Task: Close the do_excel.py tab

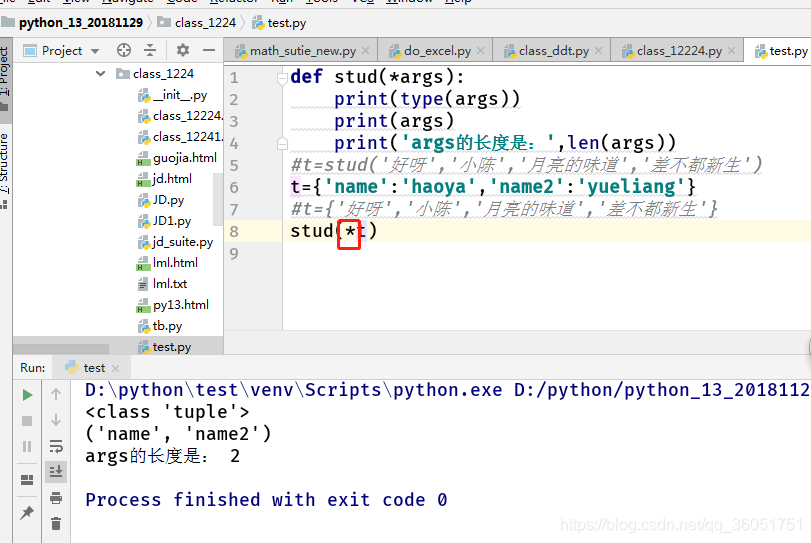Action: 480,51
